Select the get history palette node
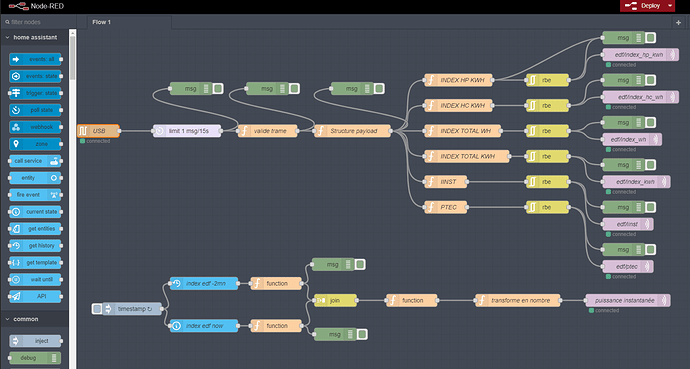Screen dimensions: 690x369 tap(35, 246)
